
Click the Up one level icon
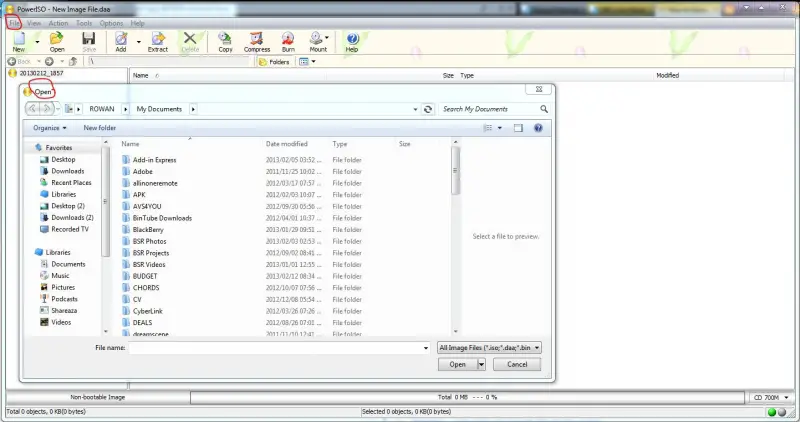73,61
